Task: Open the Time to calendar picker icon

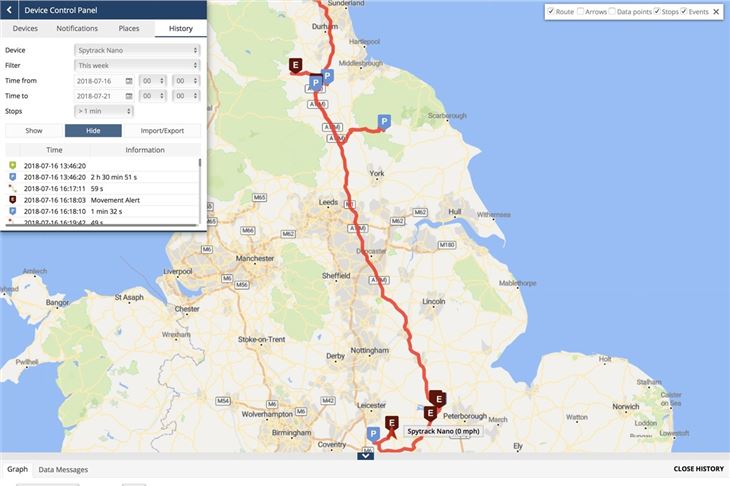Action: 129,96
